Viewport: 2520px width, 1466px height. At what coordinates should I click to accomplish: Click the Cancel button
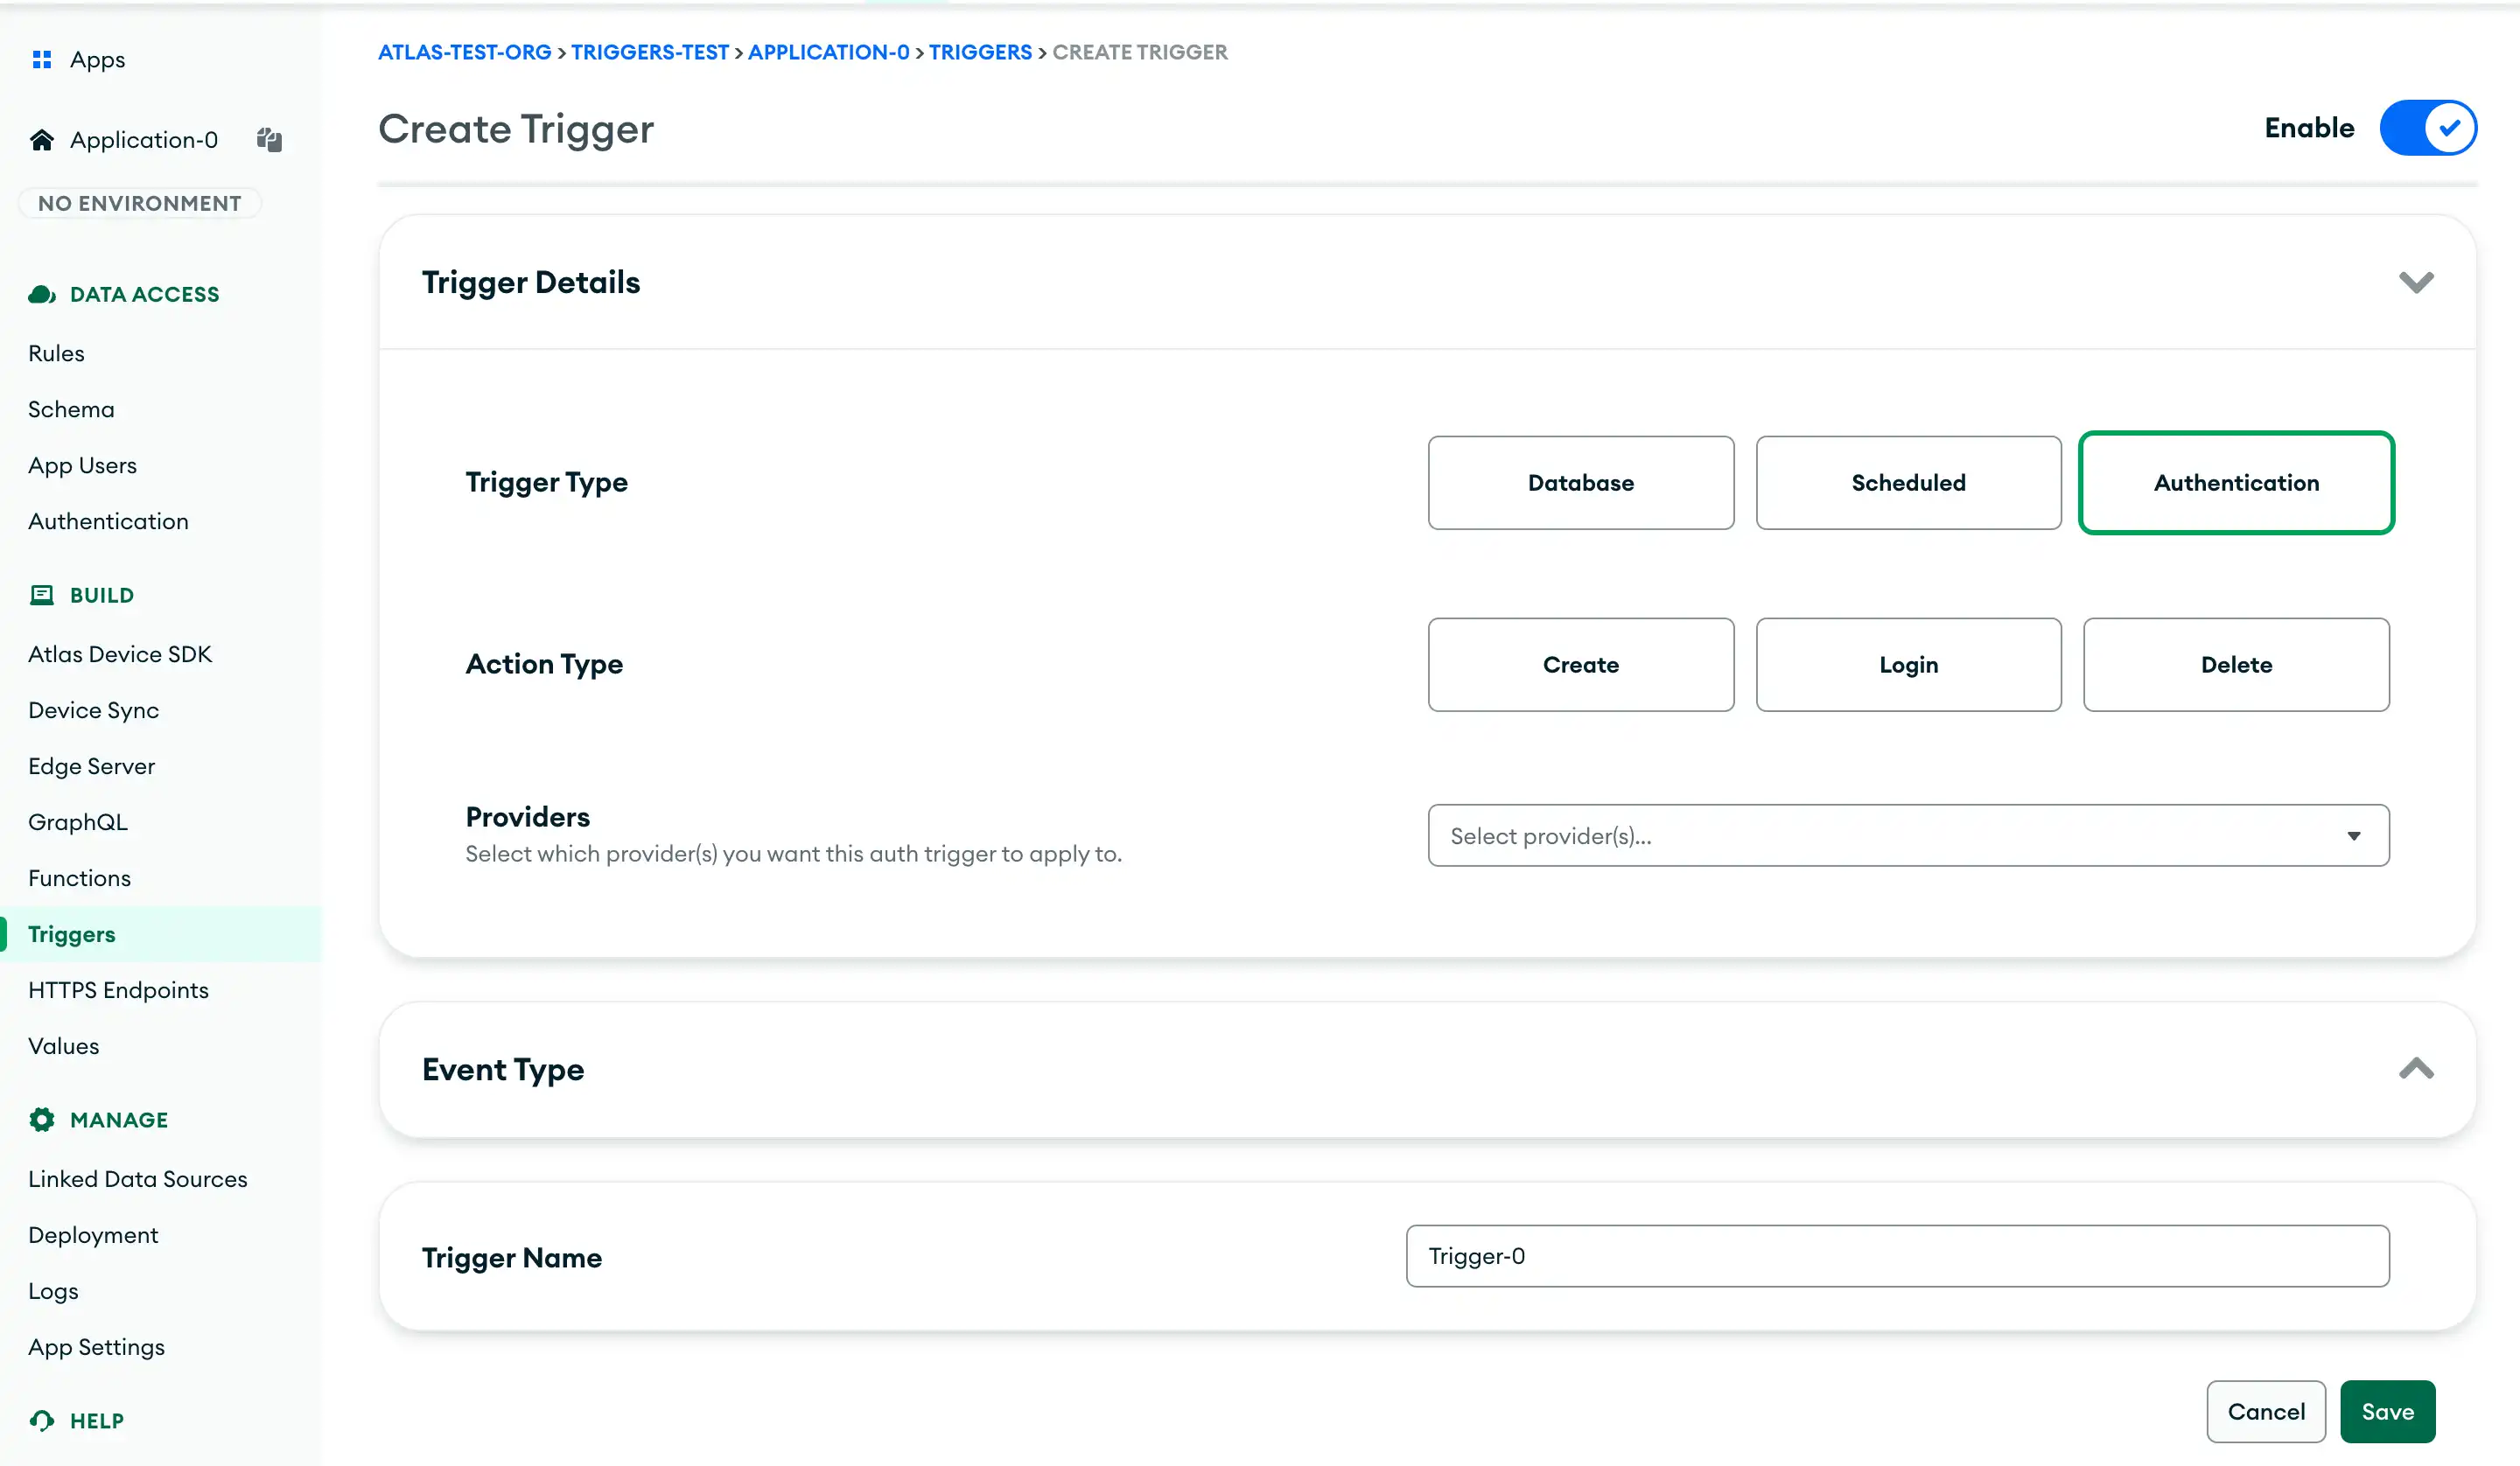2265,1410
